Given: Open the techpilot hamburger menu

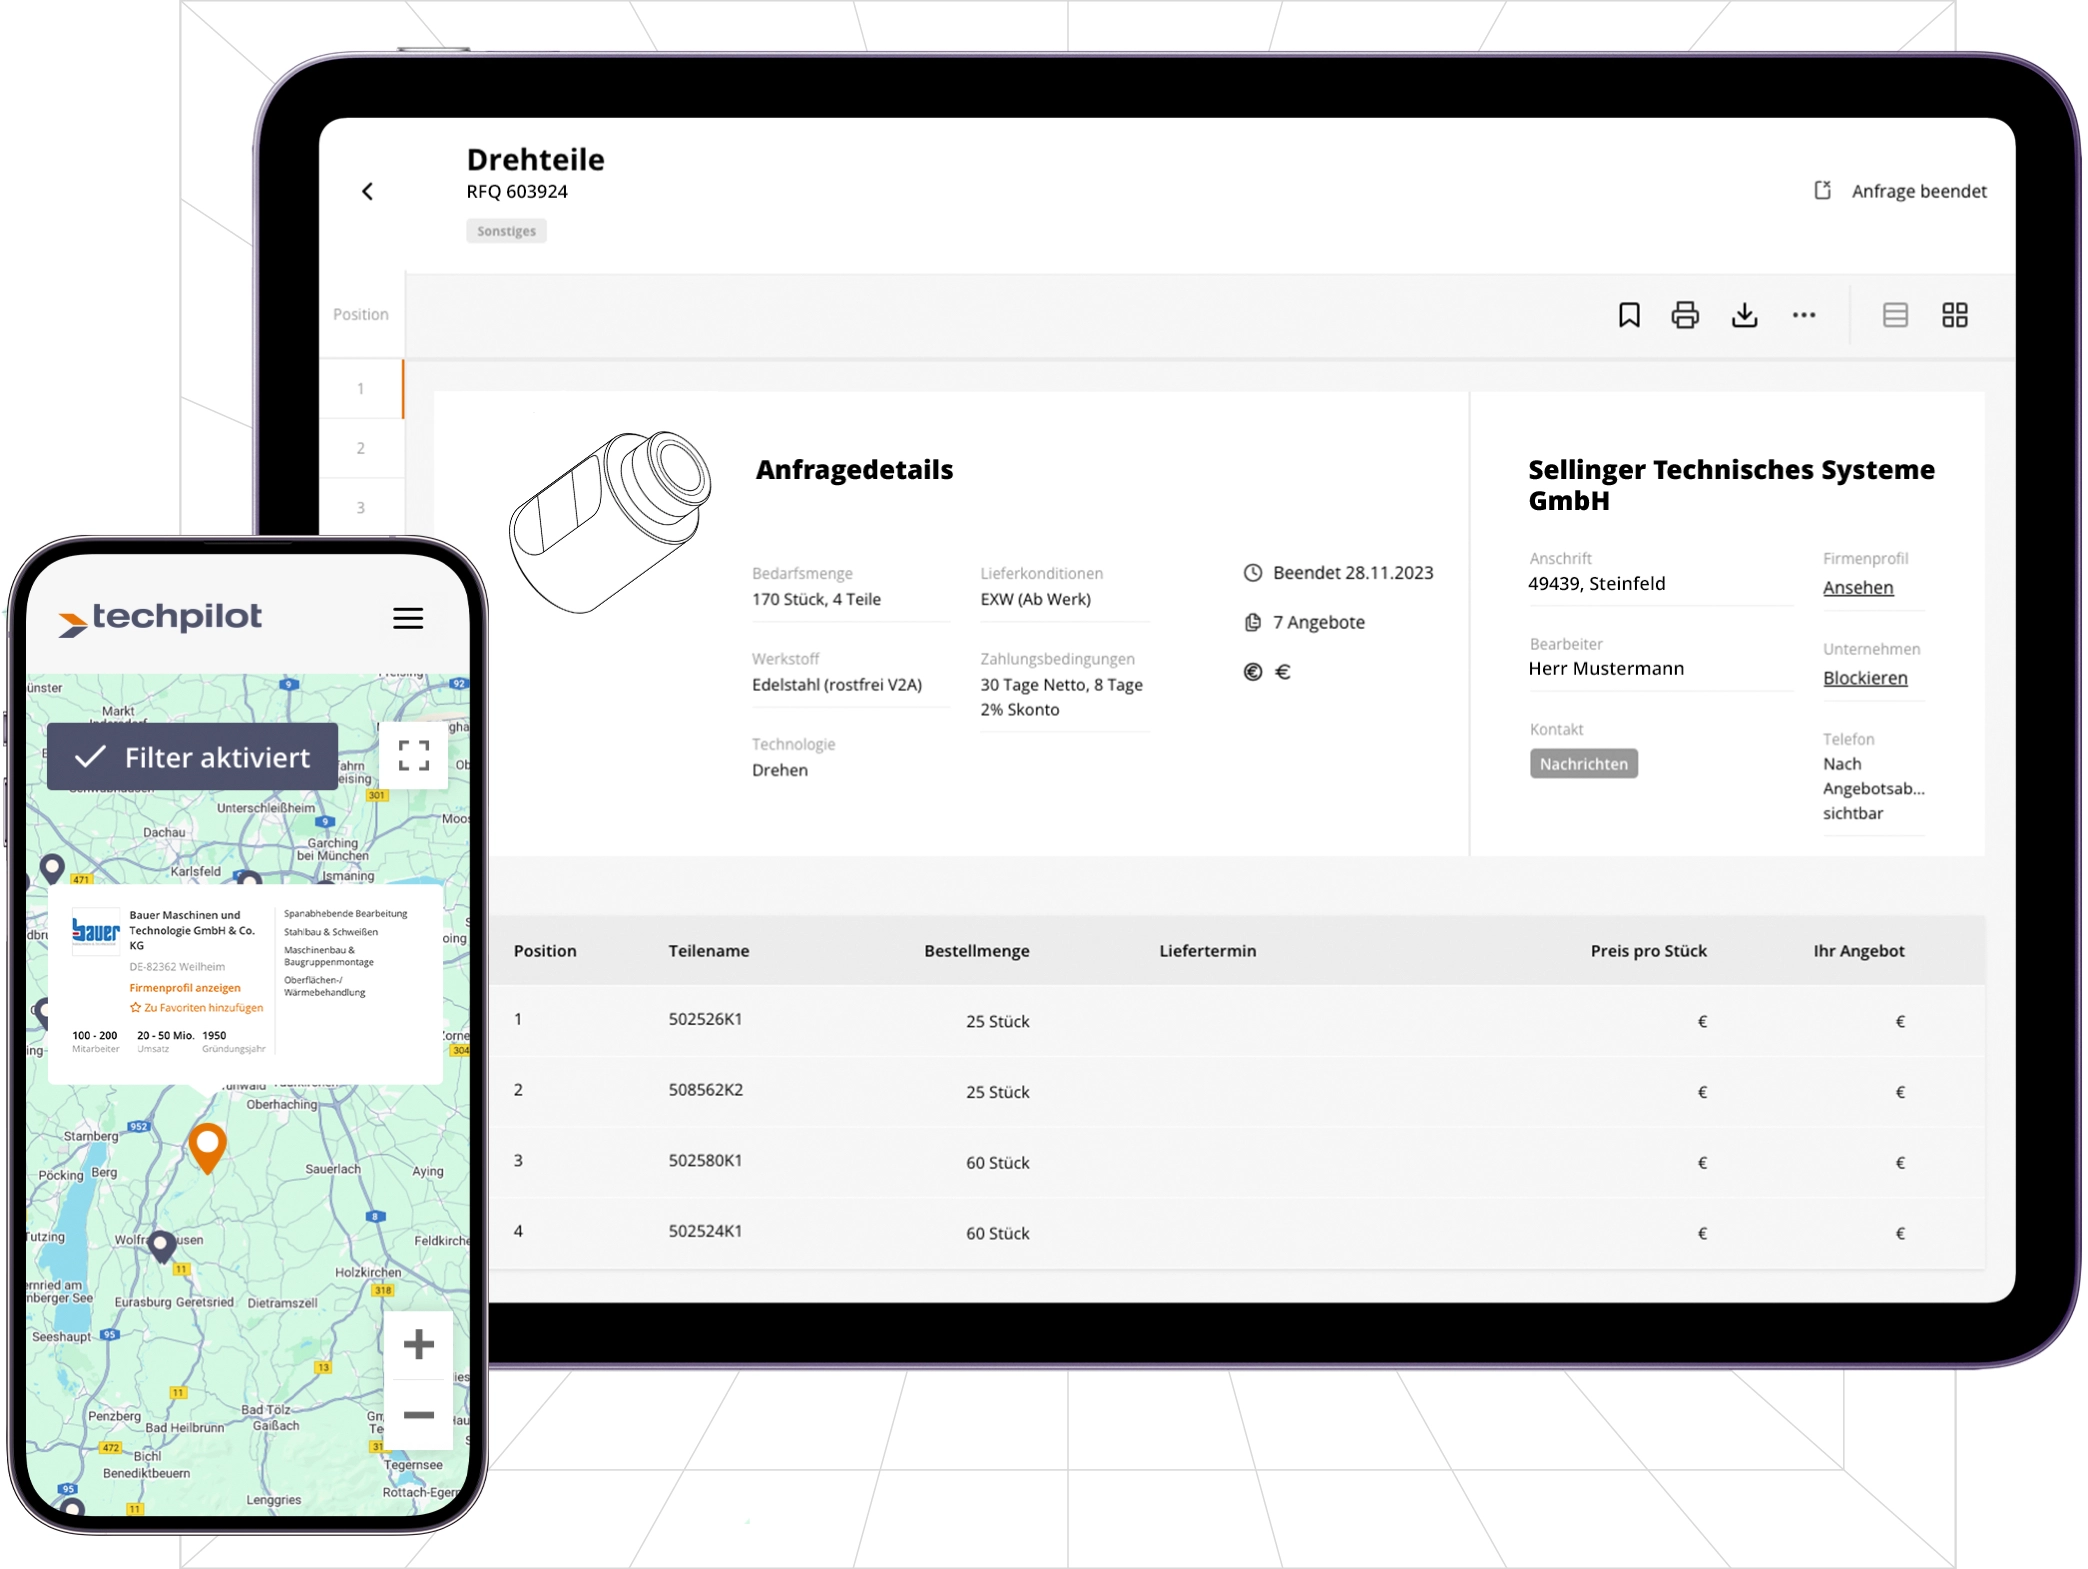Looking at the screenshot, I should pyautogui.click(x=407, y=619).
